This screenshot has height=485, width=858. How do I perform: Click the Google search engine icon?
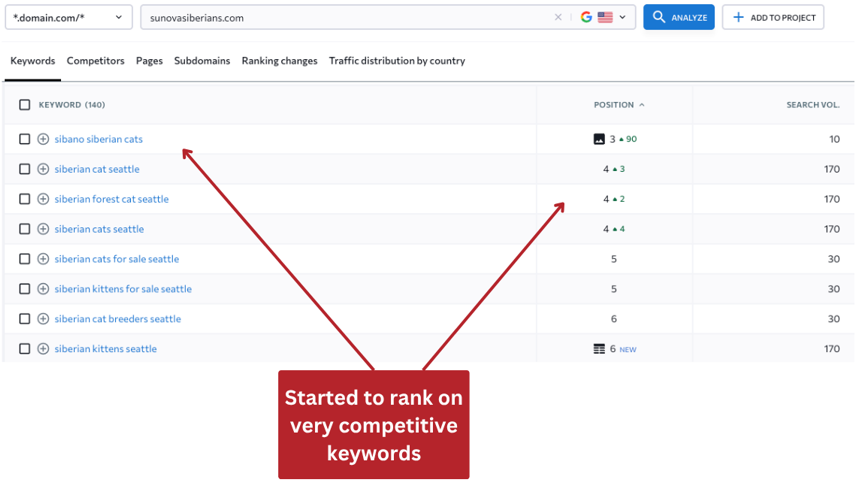(586, 18)
